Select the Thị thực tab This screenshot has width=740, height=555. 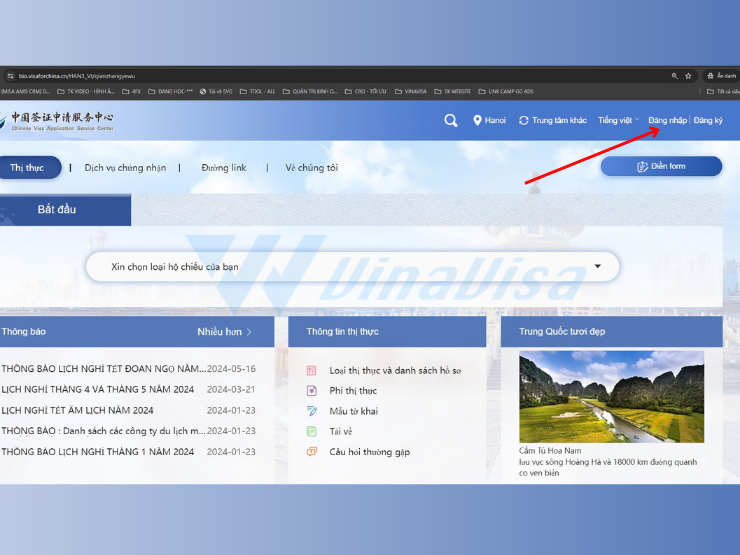[x=28, y=168]
